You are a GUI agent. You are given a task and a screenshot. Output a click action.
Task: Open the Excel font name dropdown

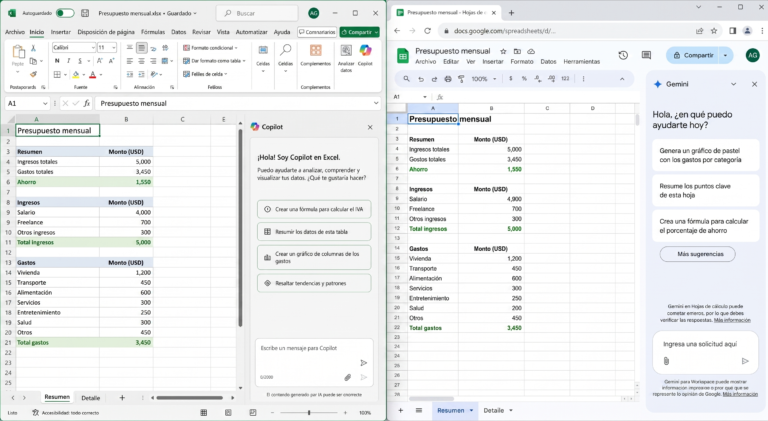pyautogui.click(x=93, y=47)
